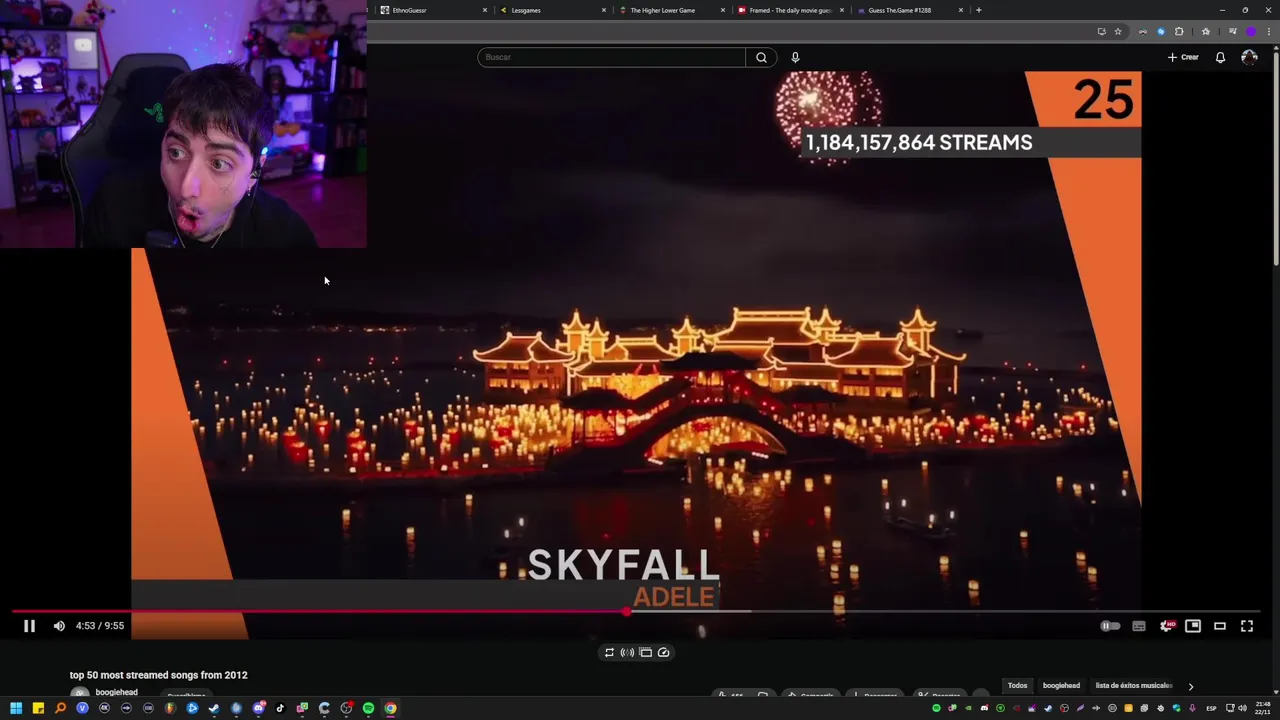
Task: Close the Lessgames tab
Action: (603, 10)
